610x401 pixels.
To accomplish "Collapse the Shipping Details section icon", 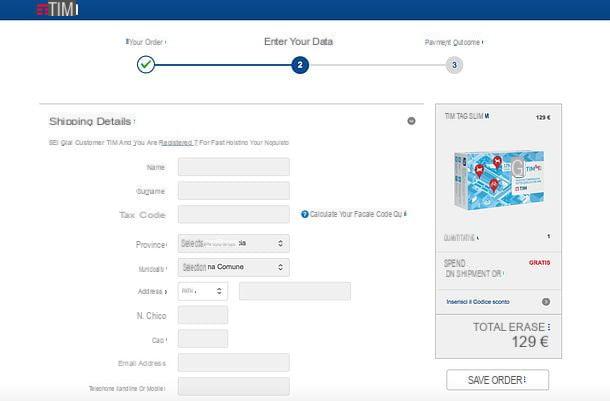I will tap(411, 121).
